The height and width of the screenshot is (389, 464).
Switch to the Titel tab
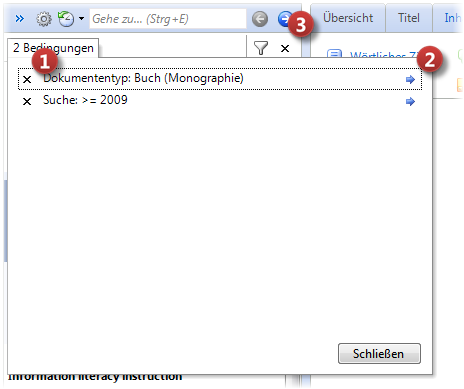tap(409, 18)
